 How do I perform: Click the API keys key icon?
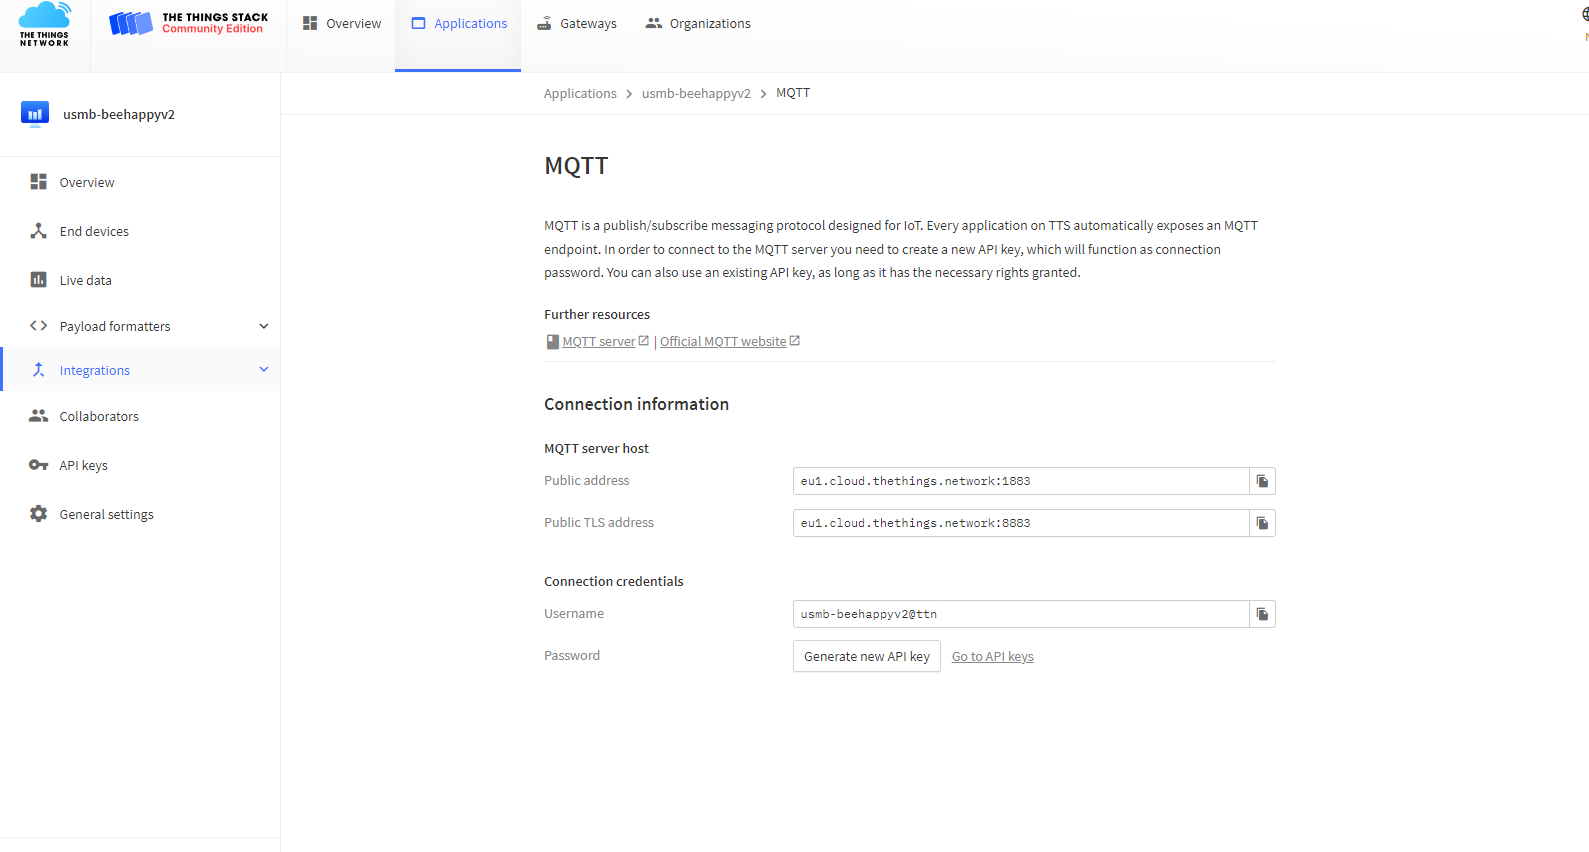39,465
